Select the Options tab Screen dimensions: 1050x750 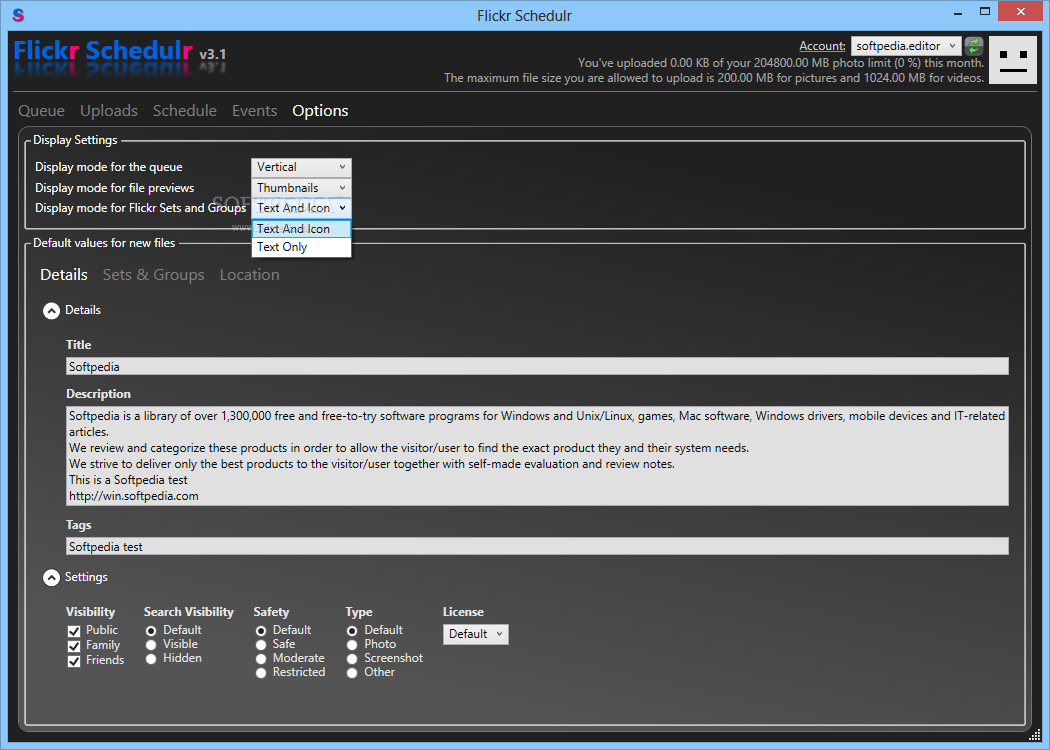point(320,110)
